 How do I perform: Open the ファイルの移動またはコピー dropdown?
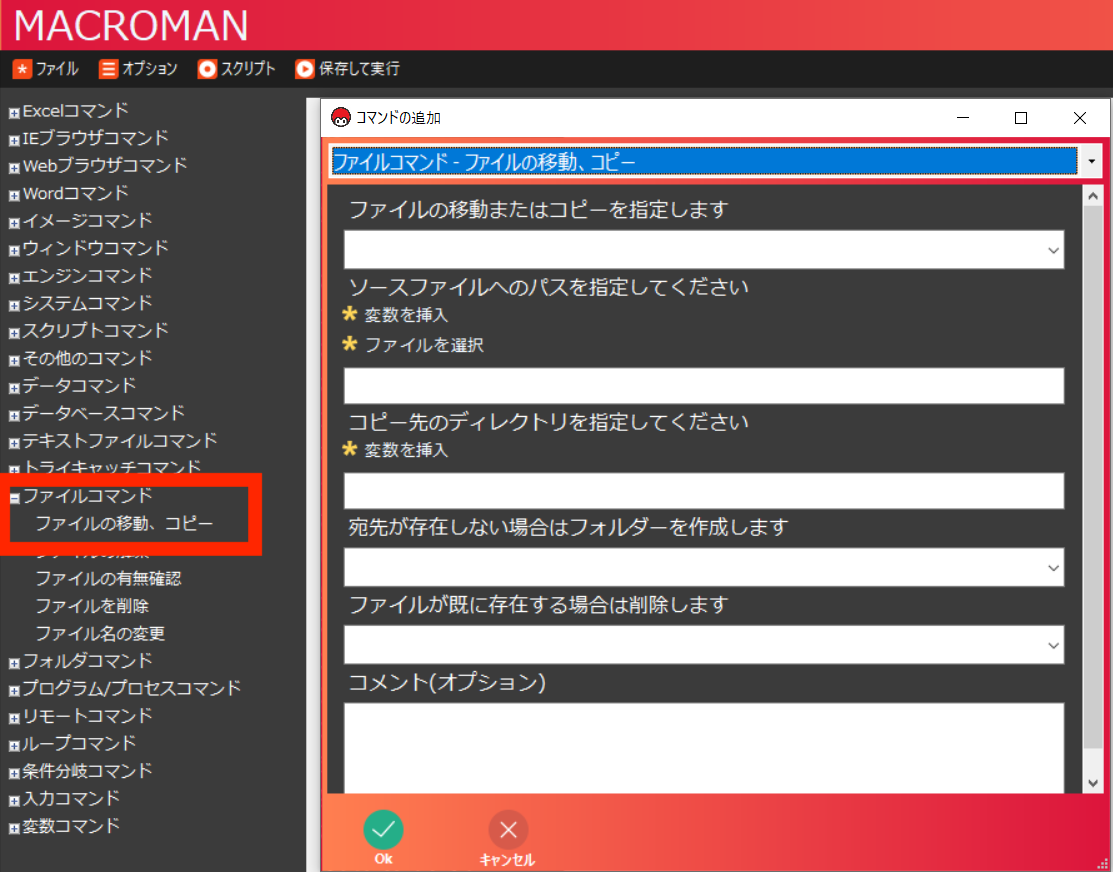704,249
